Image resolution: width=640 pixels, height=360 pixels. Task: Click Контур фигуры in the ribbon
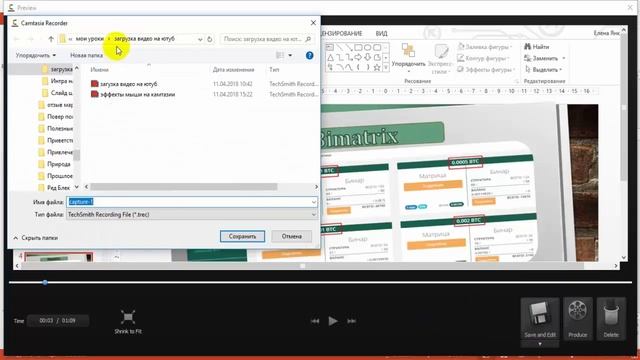click(x=484, y=58)
